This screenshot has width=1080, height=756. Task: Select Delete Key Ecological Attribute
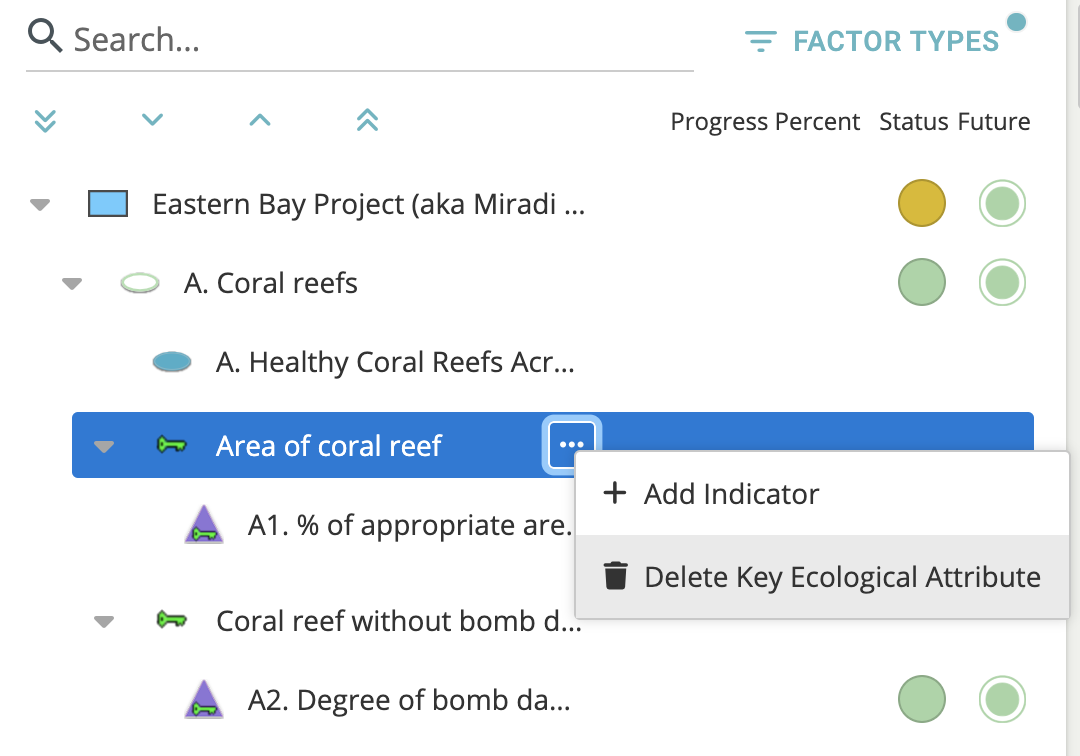tap(842, 577)
